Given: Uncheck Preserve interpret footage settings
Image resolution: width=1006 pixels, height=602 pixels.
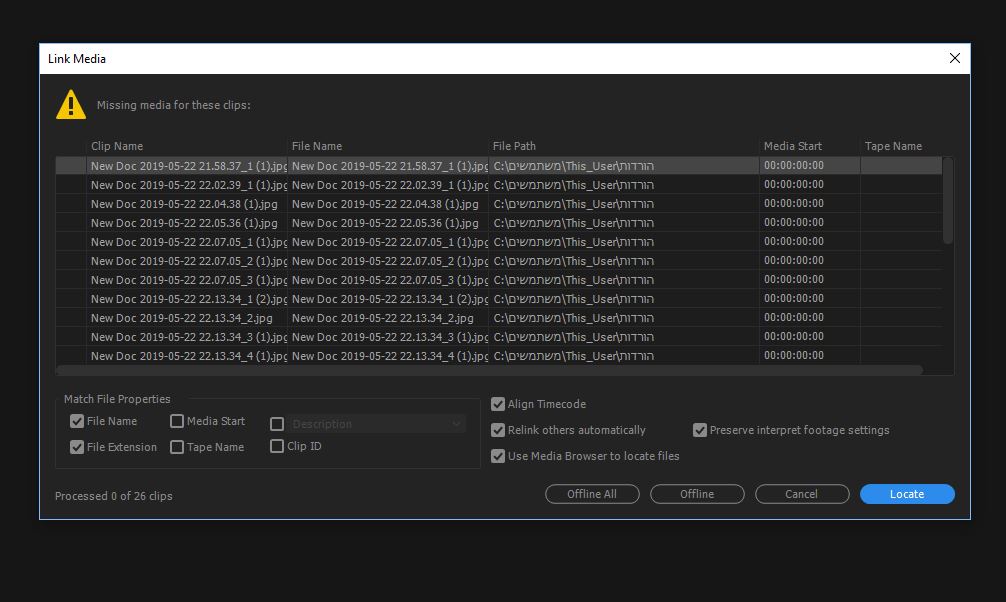Looking at the screenshot, I should pos(700,430).
